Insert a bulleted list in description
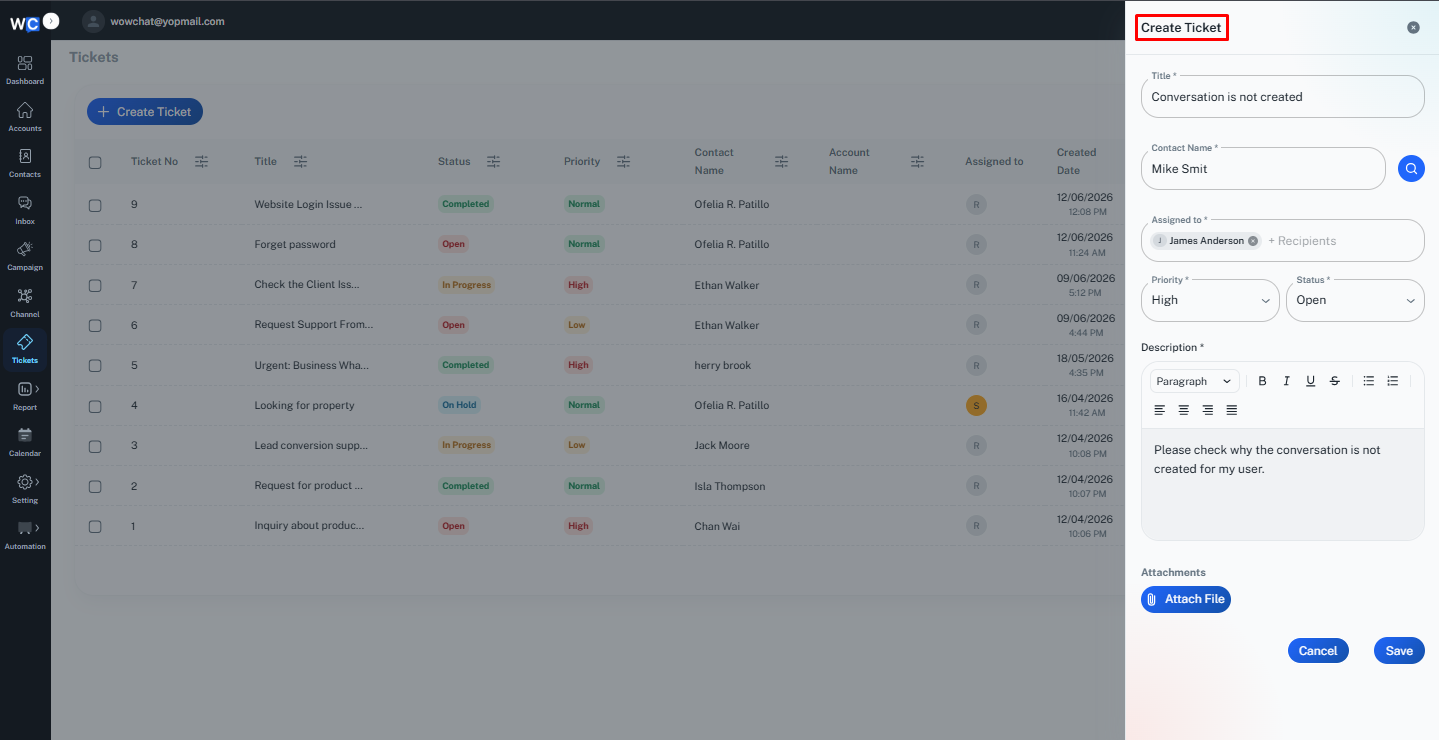 pyautogui.click(x=1368, y=381)
